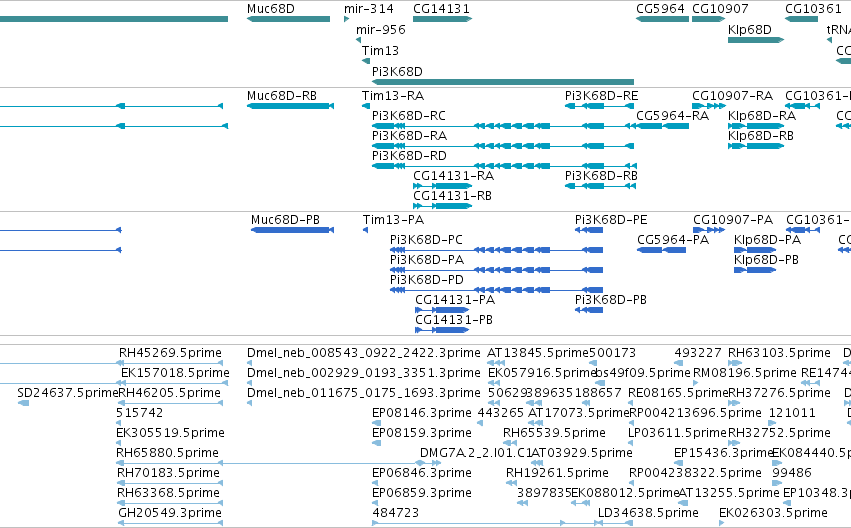
Task: Click protein CG14131-PA label
Action: click(455, 301)
